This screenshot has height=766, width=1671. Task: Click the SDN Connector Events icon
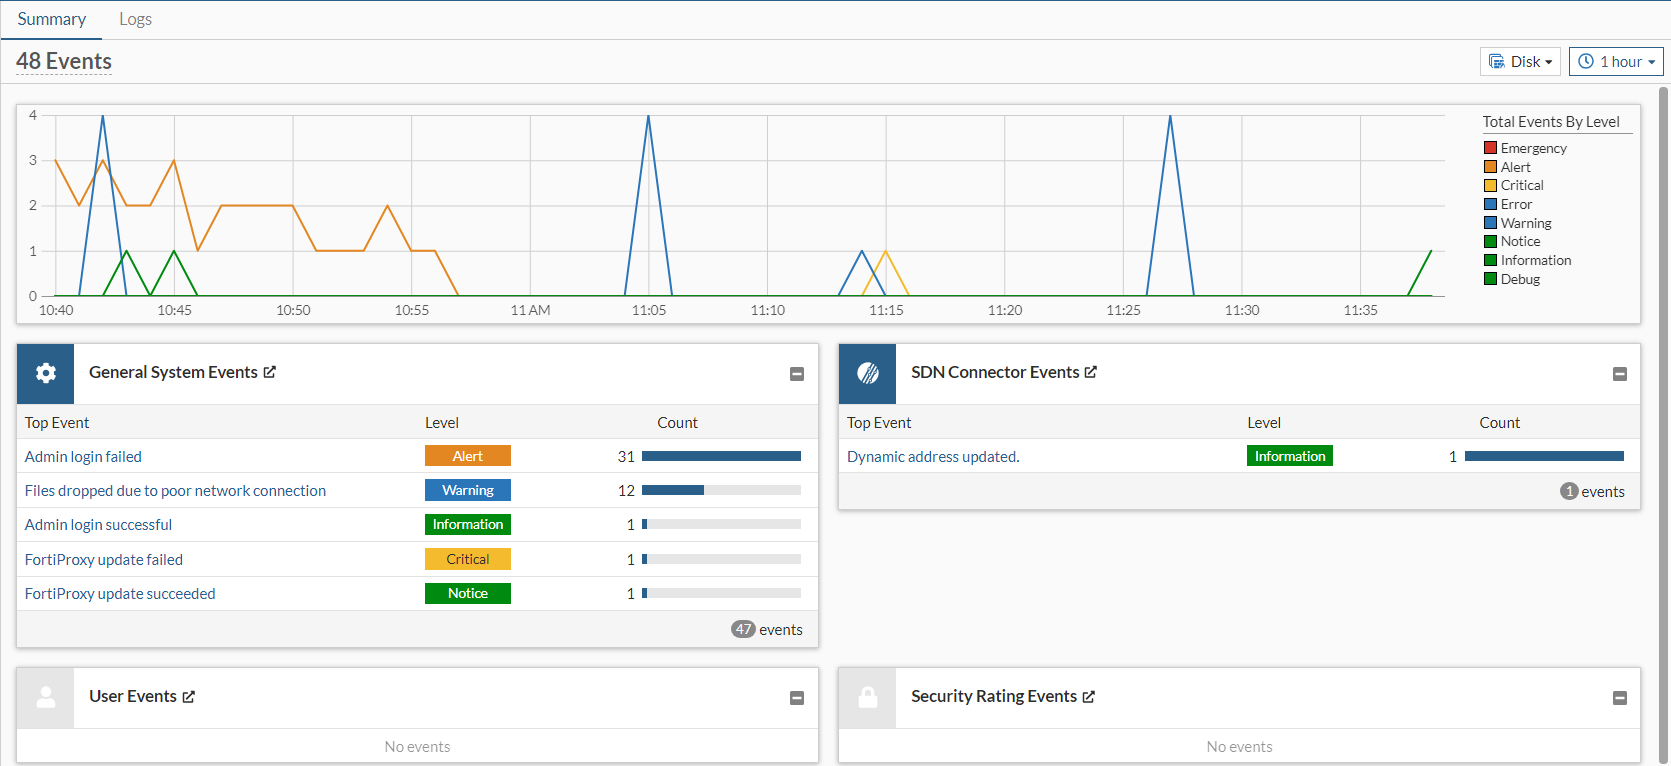point(867,373)
